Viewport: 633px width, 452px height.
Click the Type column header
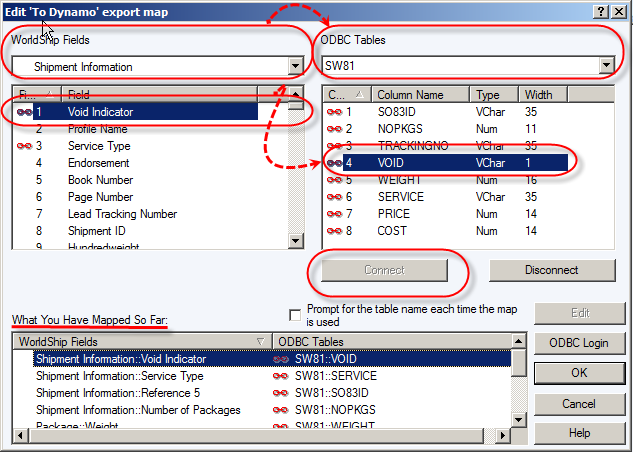point(494,94)
